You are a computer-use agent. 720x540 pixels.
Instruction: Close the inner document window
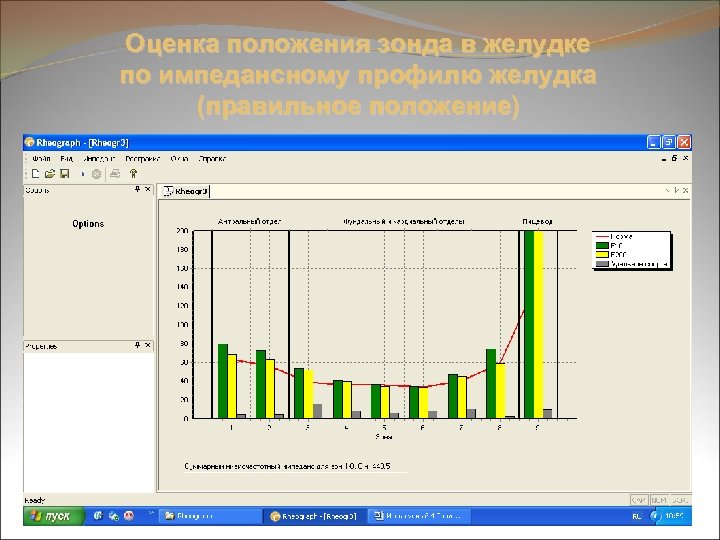[685, 158]
